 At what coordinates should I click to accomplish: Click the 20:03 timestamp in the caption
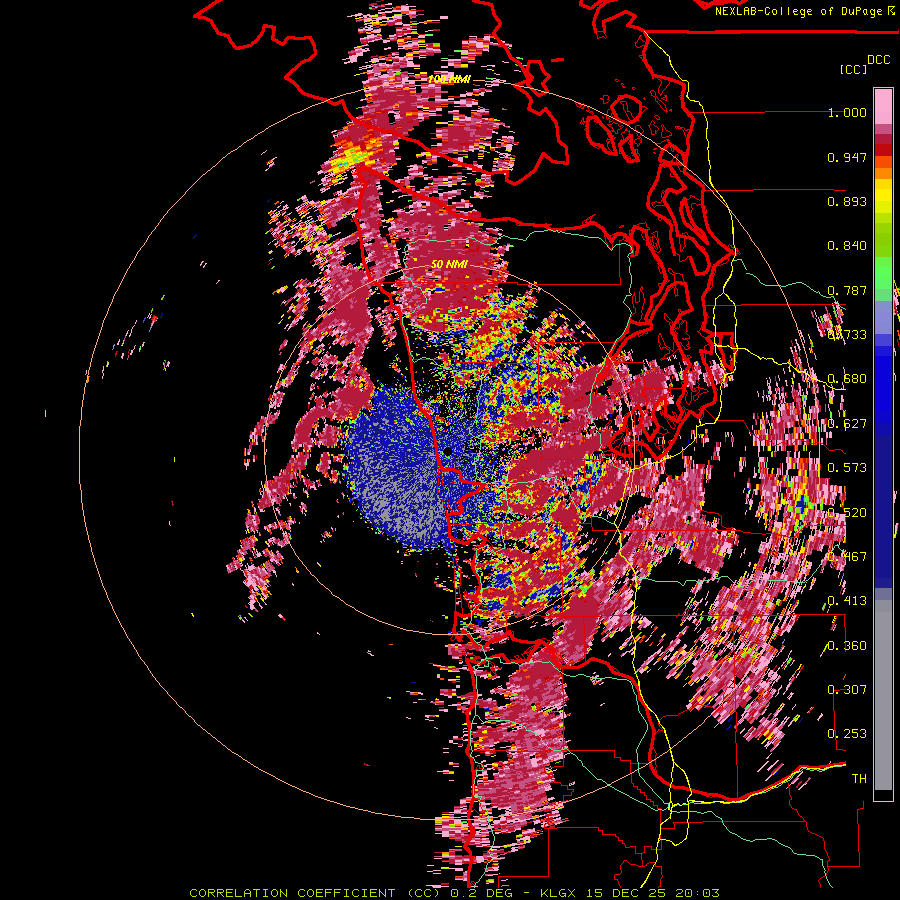coord(698,893)
